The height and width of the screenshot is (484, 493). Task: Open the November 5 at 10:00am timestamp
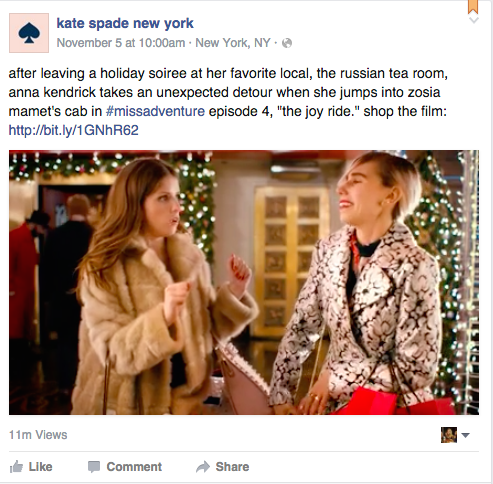[121, 43]
